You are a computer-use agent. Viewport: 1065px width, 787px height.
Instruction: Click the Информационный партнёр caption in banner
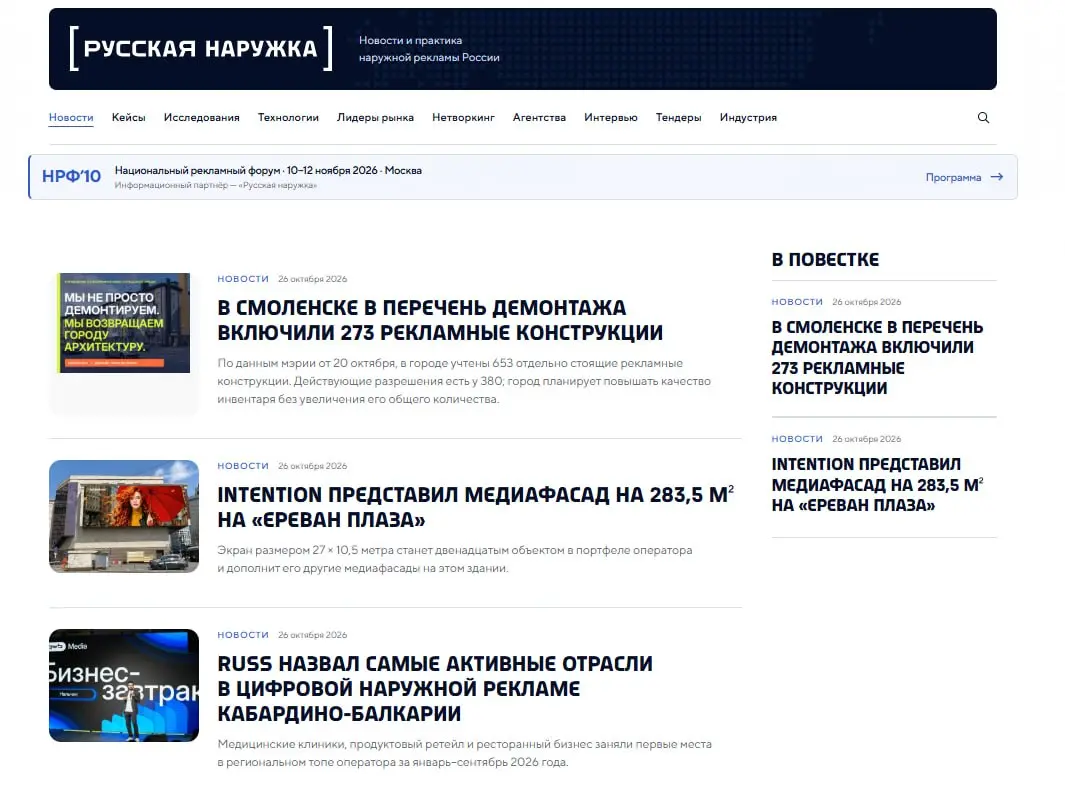215,185
